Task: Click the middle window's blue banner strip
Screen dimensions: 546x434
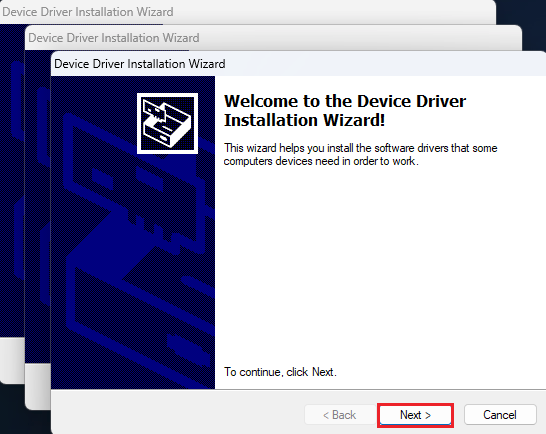Action: click(38, 209)
